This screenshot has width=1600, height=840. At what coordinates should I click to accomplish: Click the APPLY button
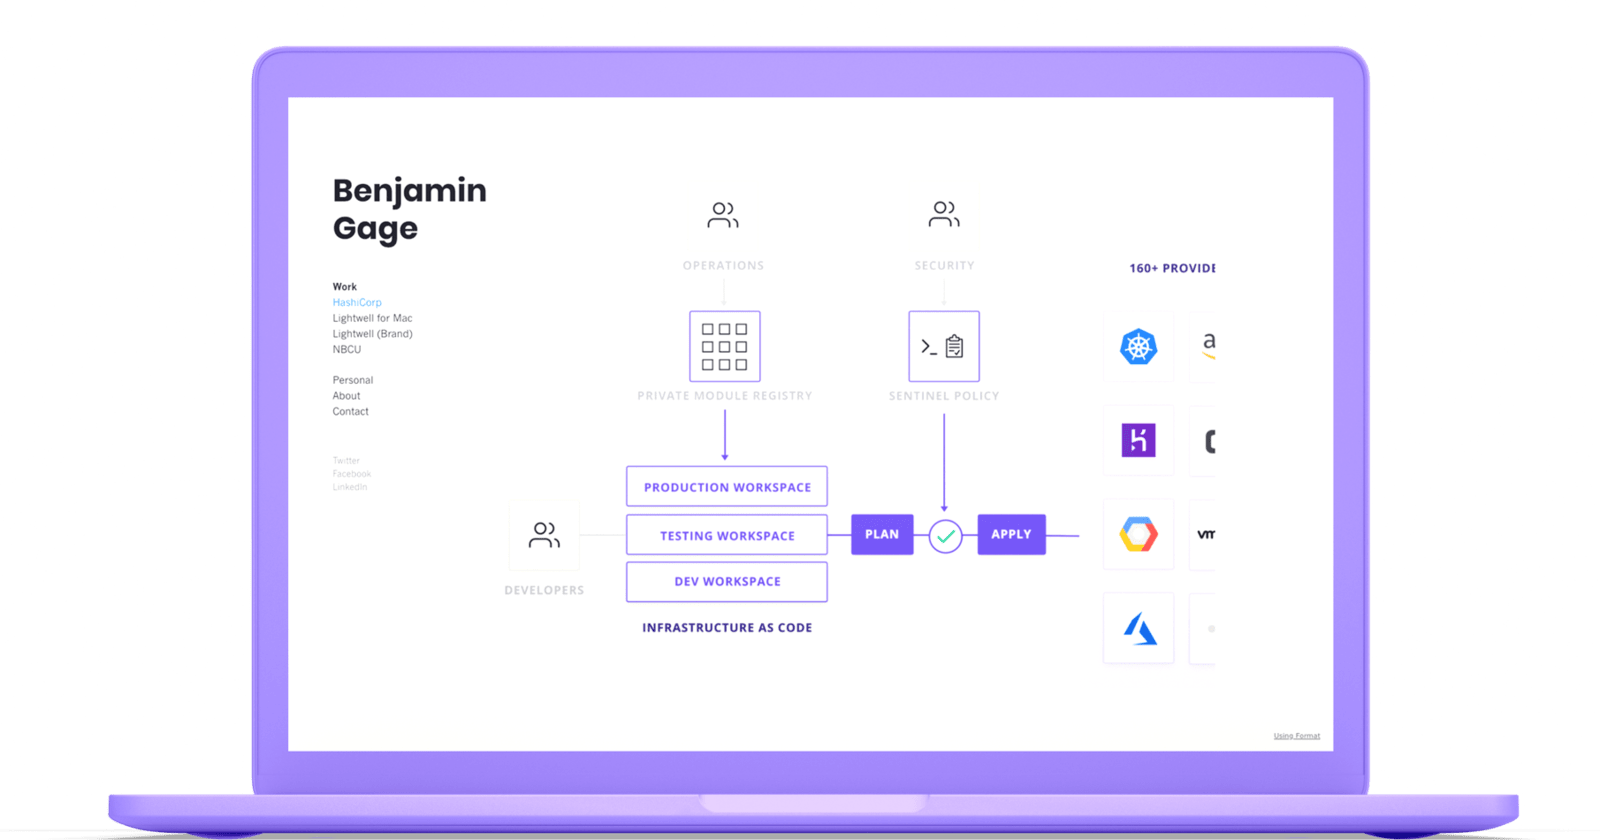tap(1011, 534)
